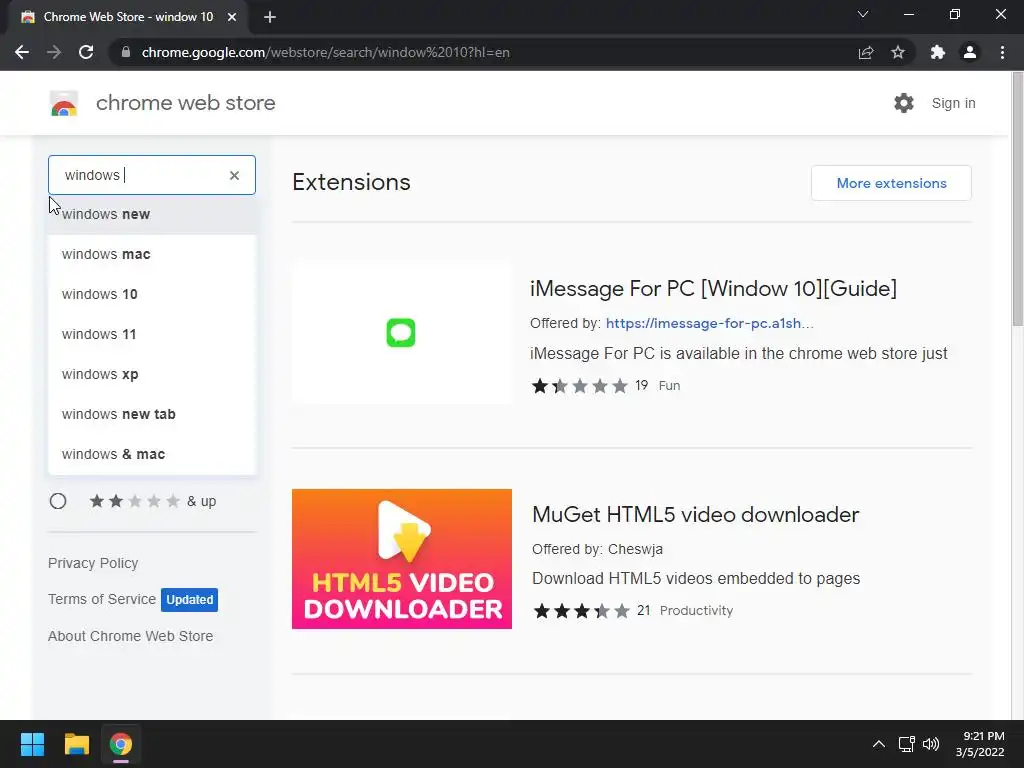Screen dimensions: 1024x768
Task: Show hidden system tray icons
Action: point(879,744)
